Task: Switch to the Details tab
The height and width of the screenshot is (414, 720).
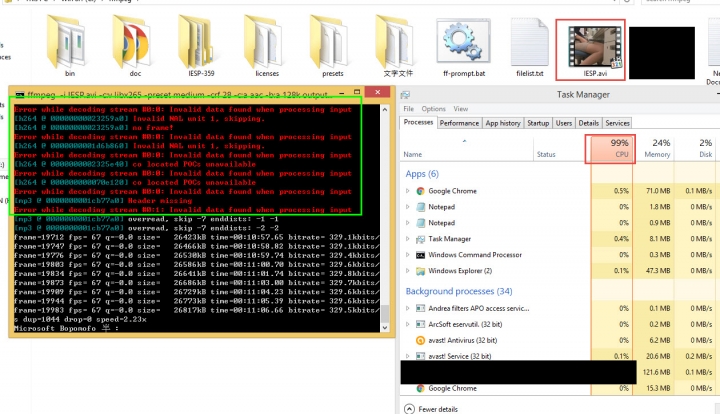Action: 588,123
